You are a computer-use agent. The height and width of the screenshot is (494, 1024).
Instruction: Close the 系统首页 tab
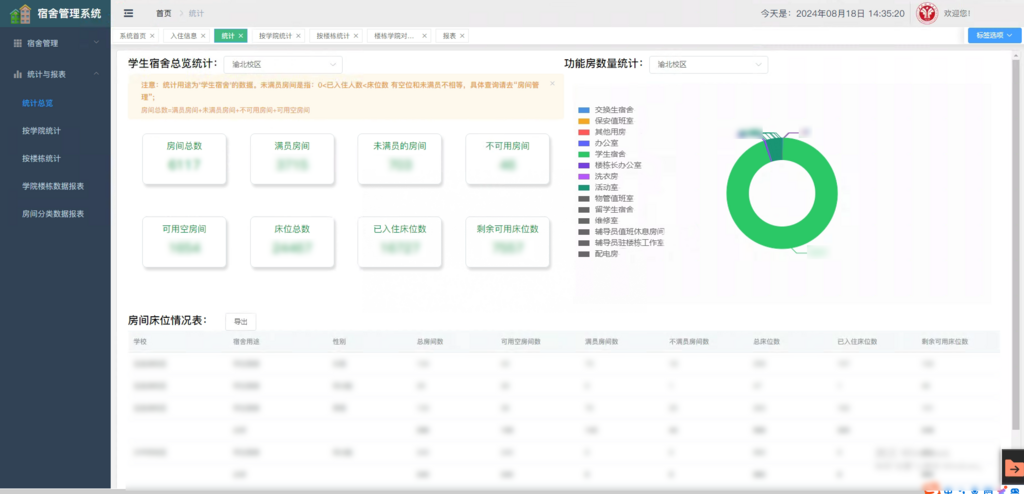[x=152, y=36]
